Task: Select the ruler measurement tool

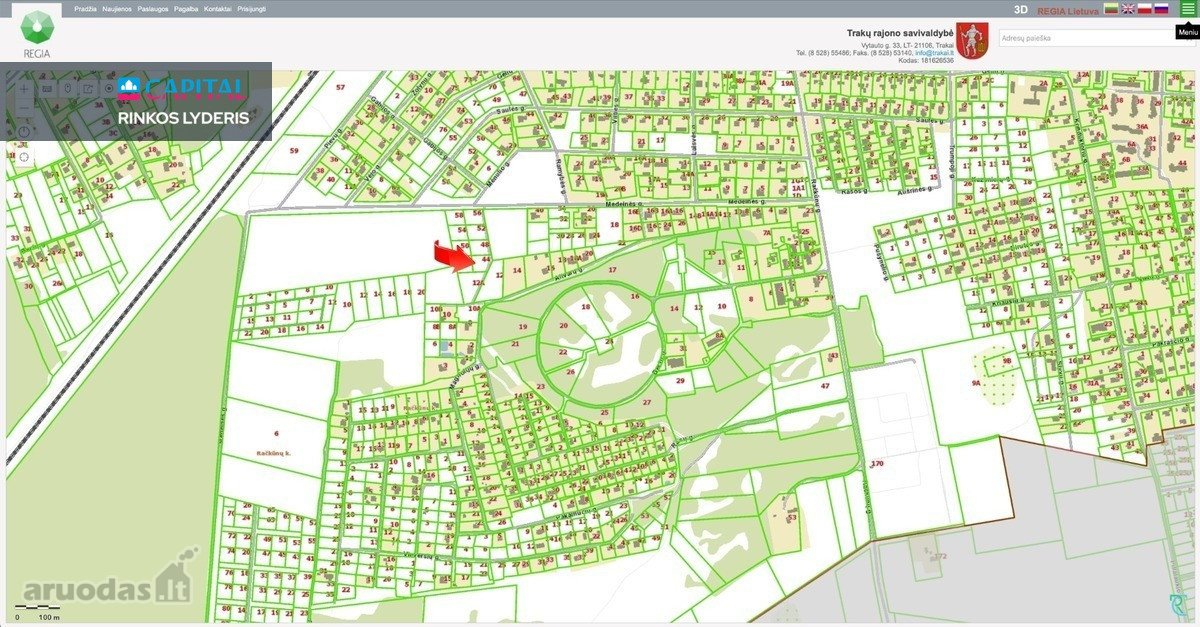Action: [46, 88]
